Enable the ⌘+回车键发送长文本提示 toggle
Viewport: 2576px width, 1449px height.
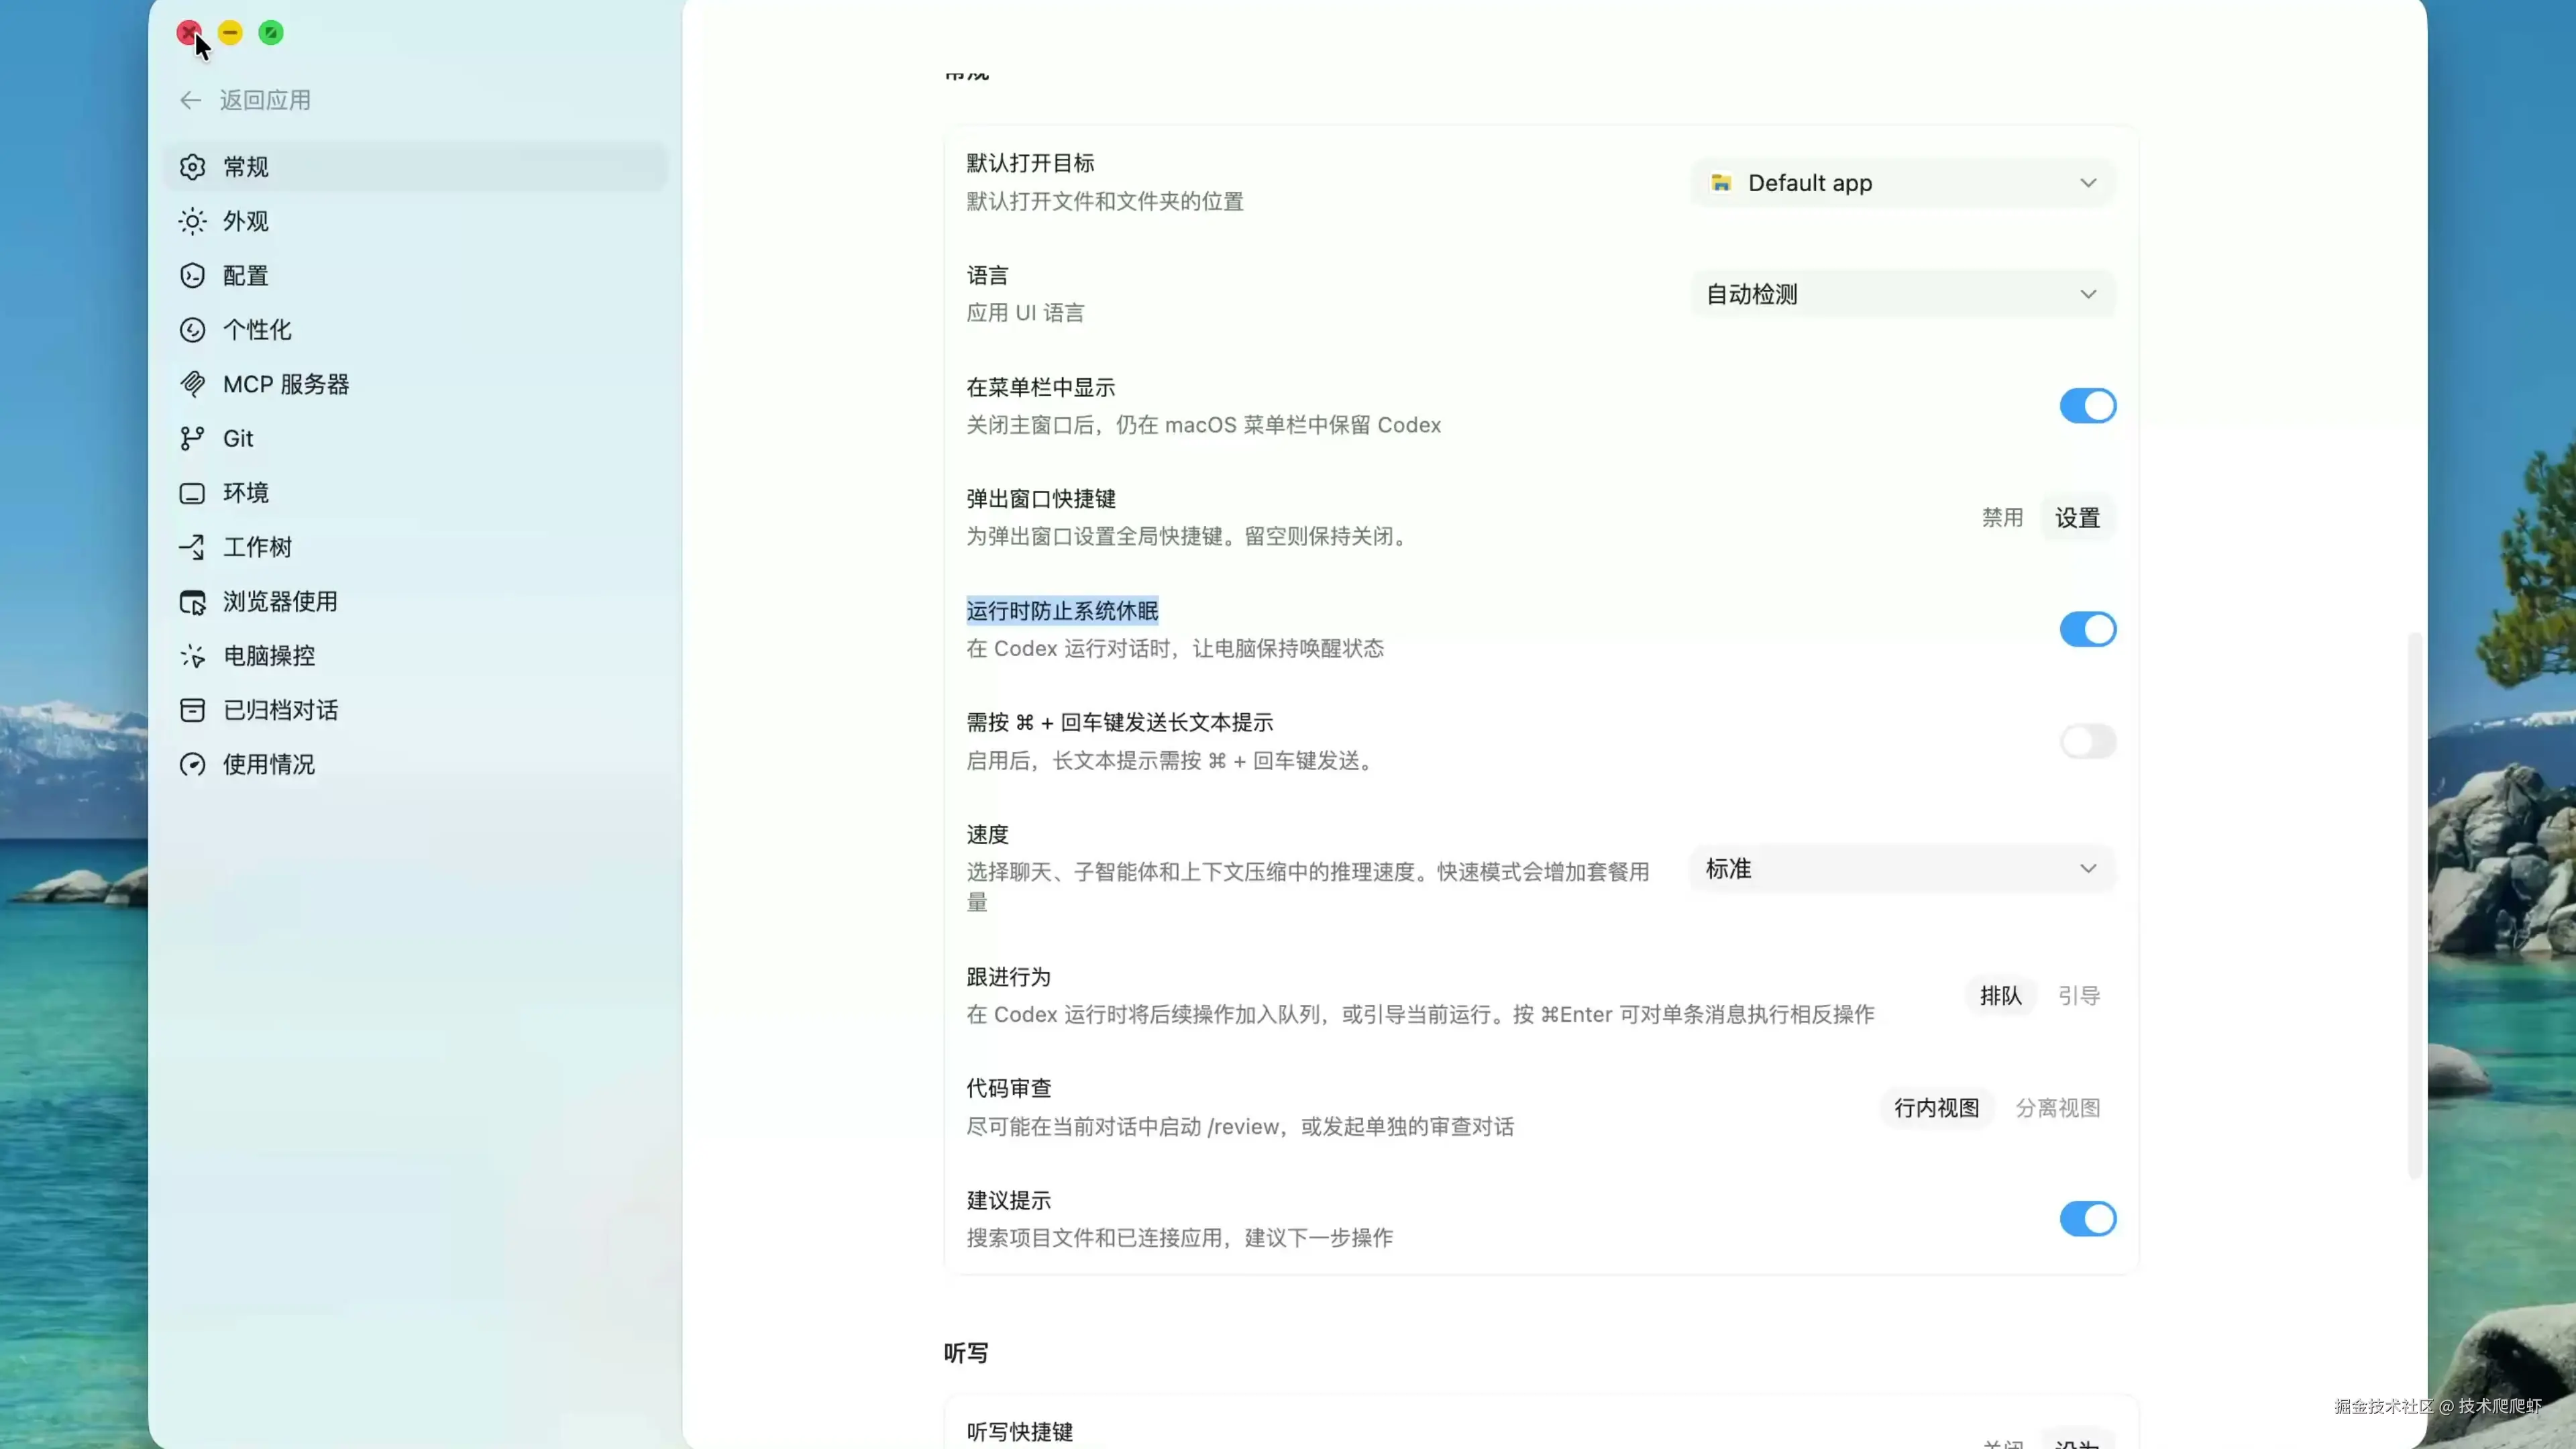coord(2087,742)
